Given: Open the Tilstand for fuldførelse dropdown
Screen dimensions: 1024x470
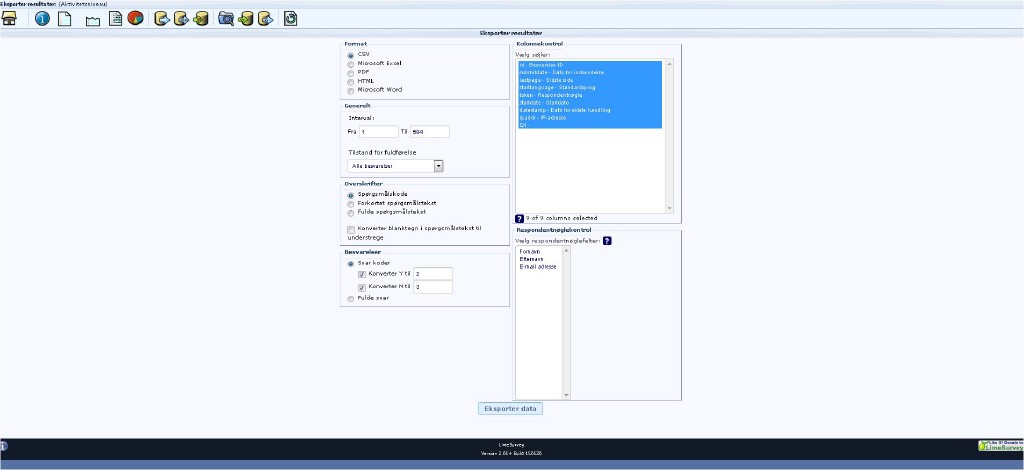Looking at the screenshot, I should click(x=438, y=166).
